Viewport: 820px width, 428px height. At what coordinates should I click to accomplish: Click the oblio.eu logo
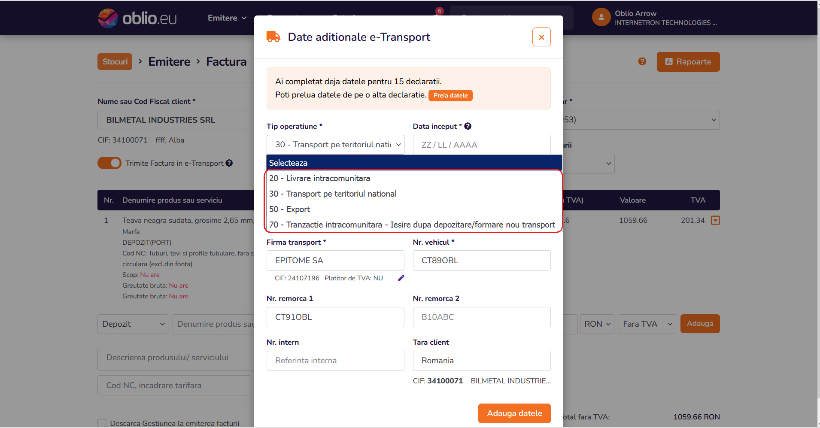point(138,18)
